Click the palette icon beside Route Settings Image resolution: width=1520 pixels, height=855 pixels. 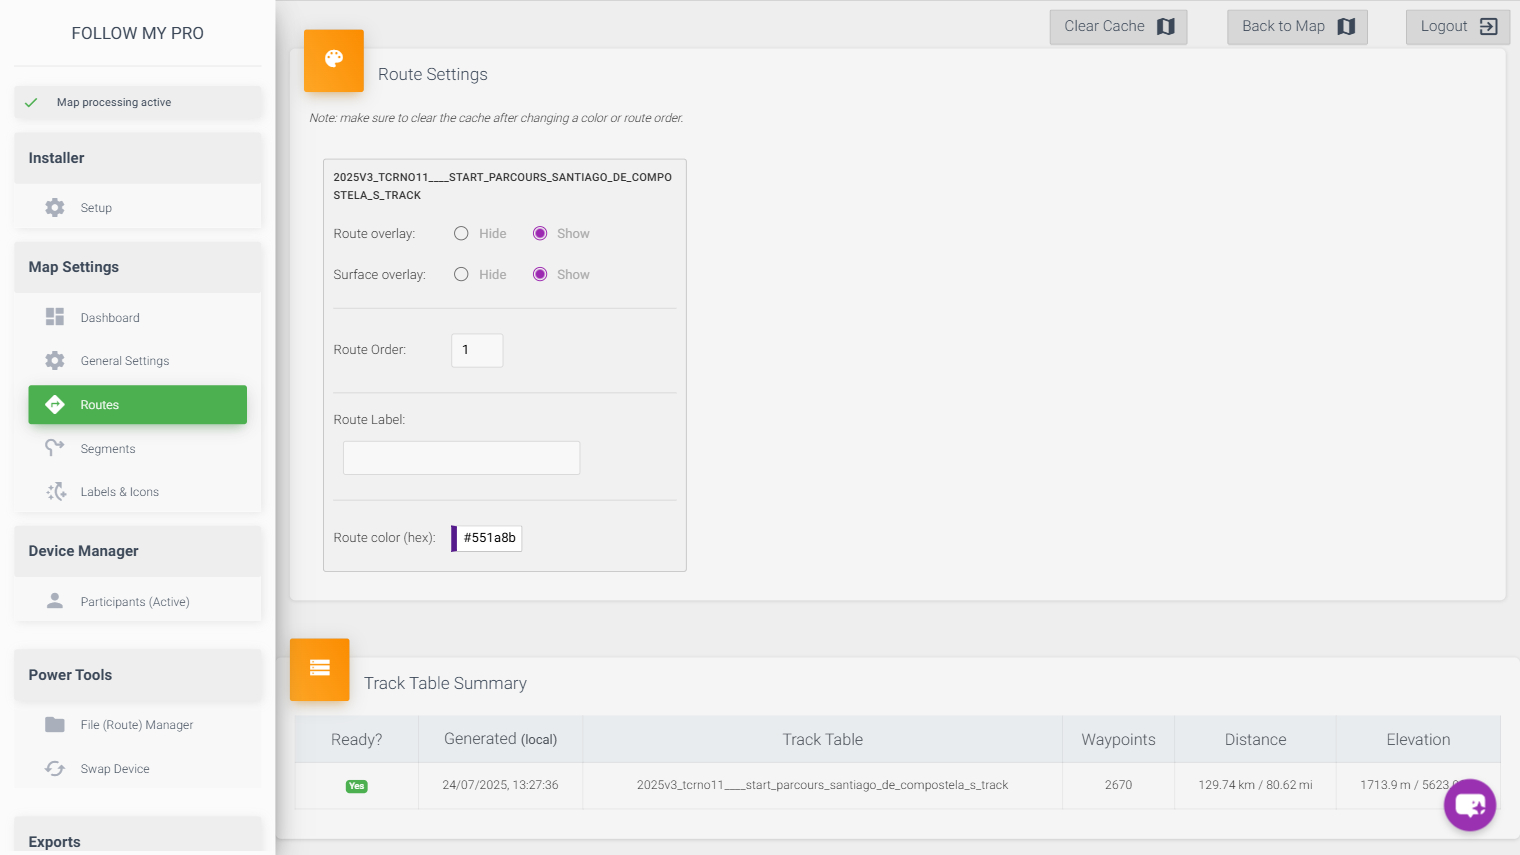coord(334,60)
